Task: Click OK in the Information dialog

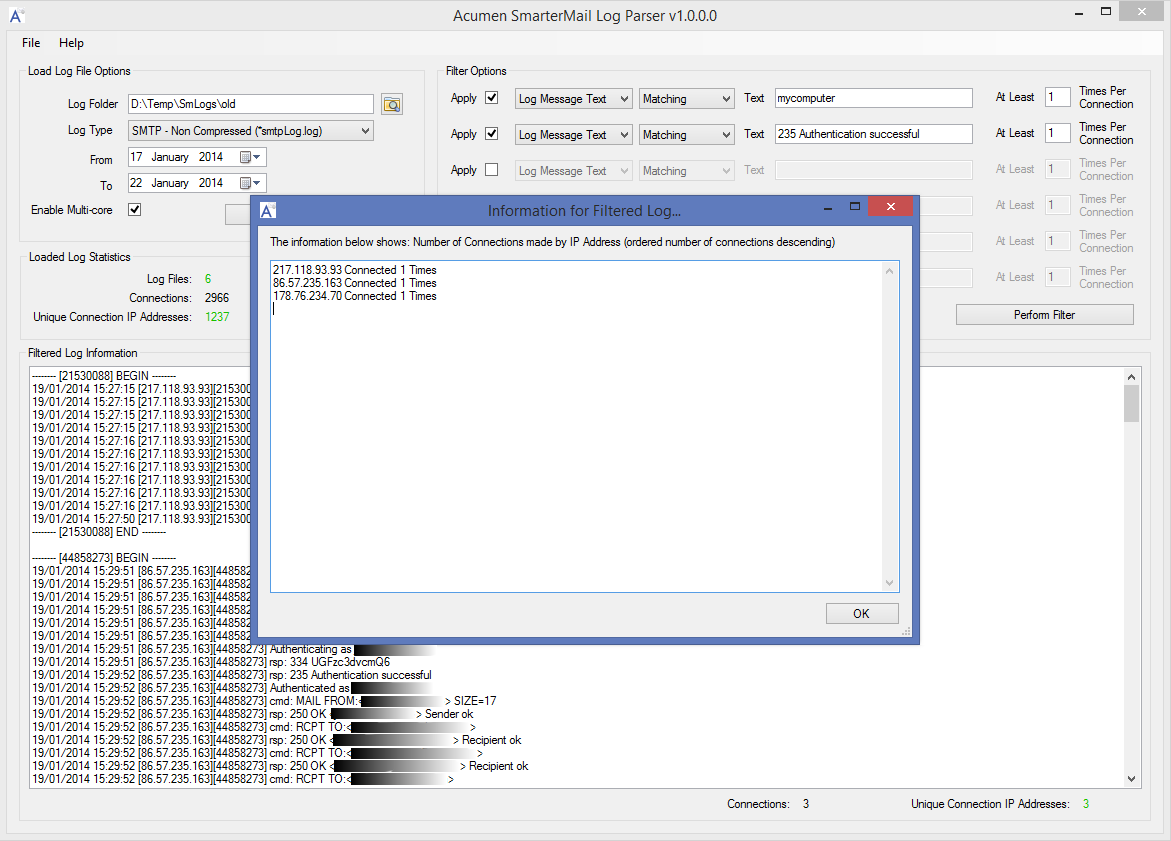Action: click(862, 613)
